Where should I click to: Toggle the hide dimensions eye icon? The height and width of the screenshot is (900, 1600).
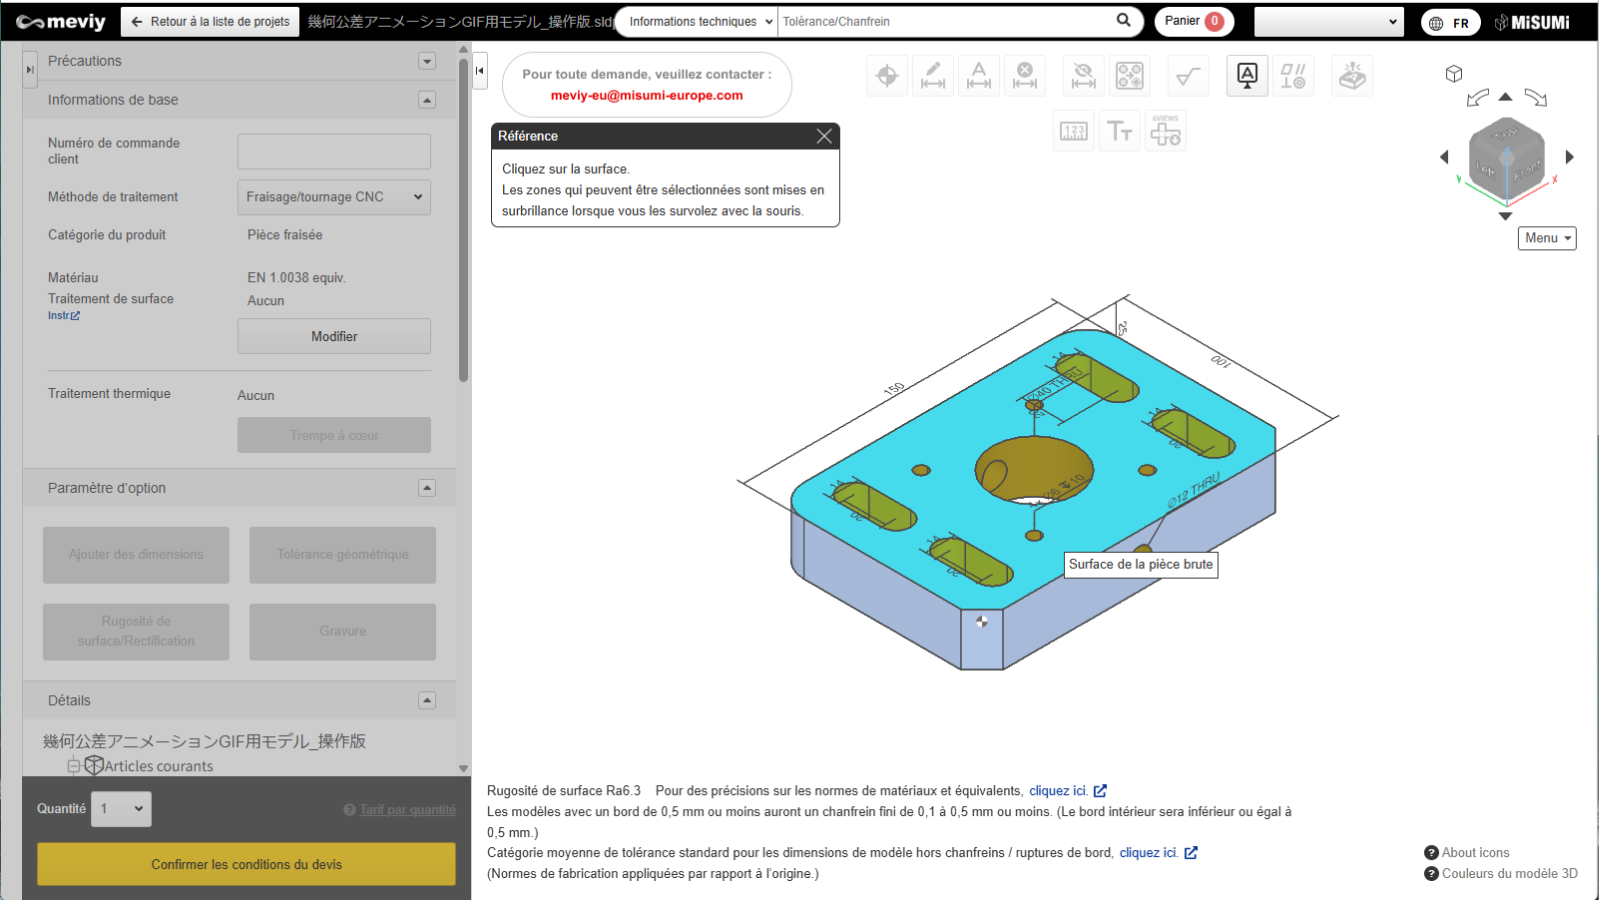1083,76
